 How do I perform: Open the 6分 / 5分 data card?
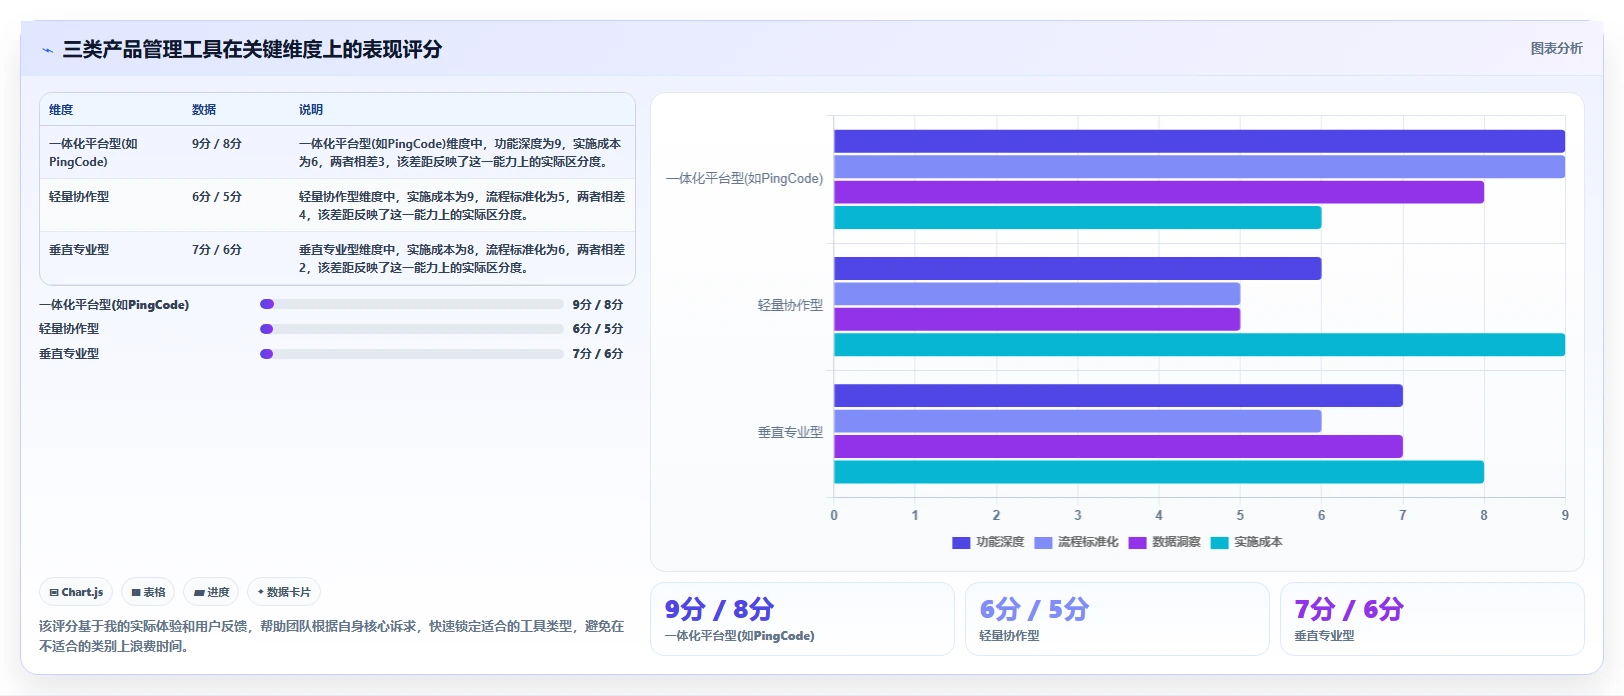(1117, 619)
